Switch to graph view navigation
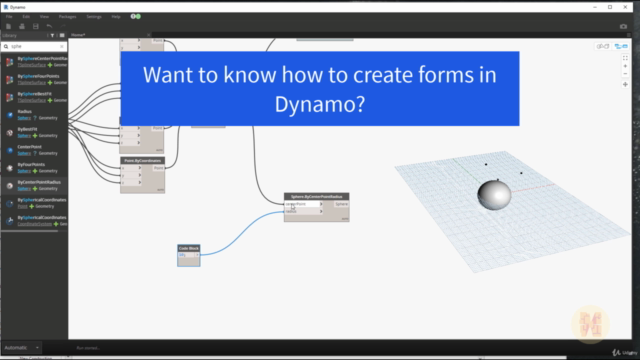 click(621, 46)
